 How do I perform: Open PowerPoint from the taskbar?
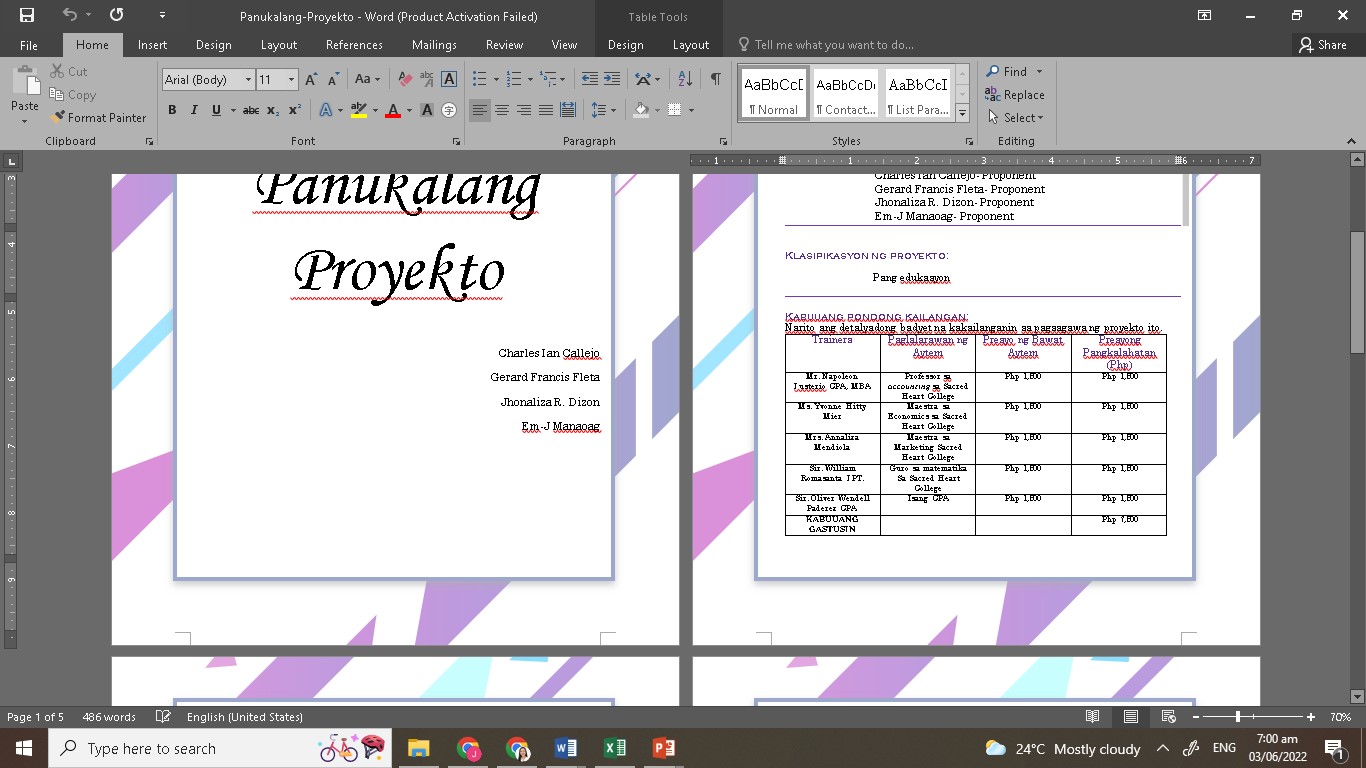(663, 748)
